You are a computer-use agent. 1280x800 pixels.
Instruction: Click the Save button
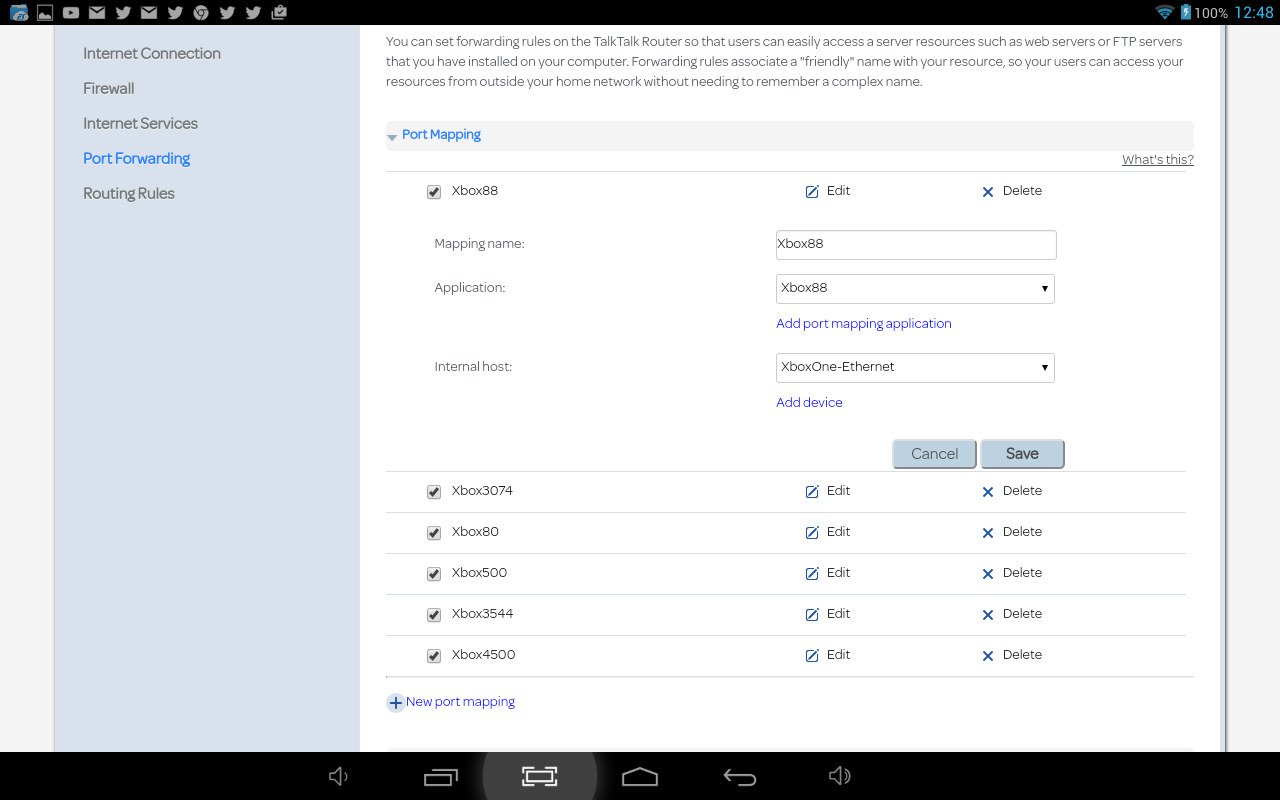pyautogui.click(x=1022, y=454)
